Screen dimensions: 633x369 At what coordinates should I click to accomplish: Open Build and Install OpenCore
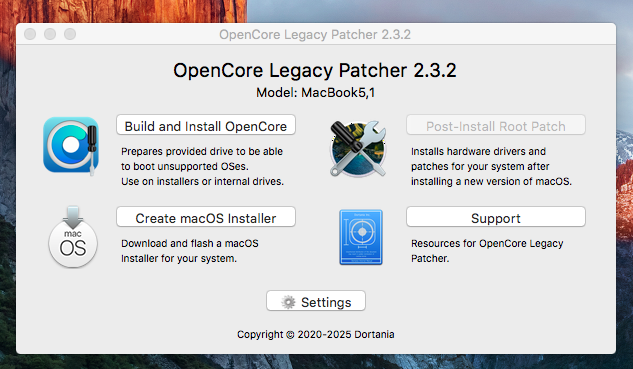[206, 125]
